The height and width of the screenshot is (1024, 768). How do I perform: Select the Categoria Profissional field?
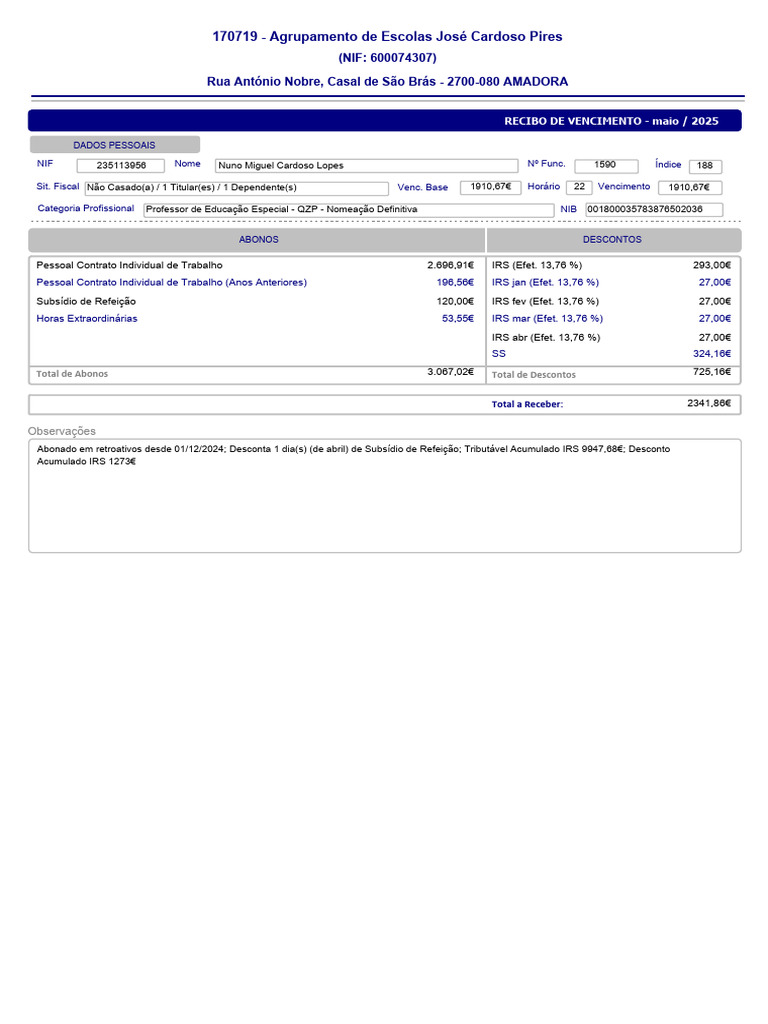coord(349,210)
